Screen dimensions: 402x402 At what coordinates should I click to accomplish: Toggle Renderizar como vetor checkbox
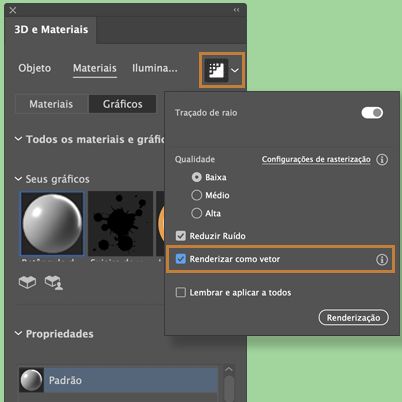tap(181, 259)
